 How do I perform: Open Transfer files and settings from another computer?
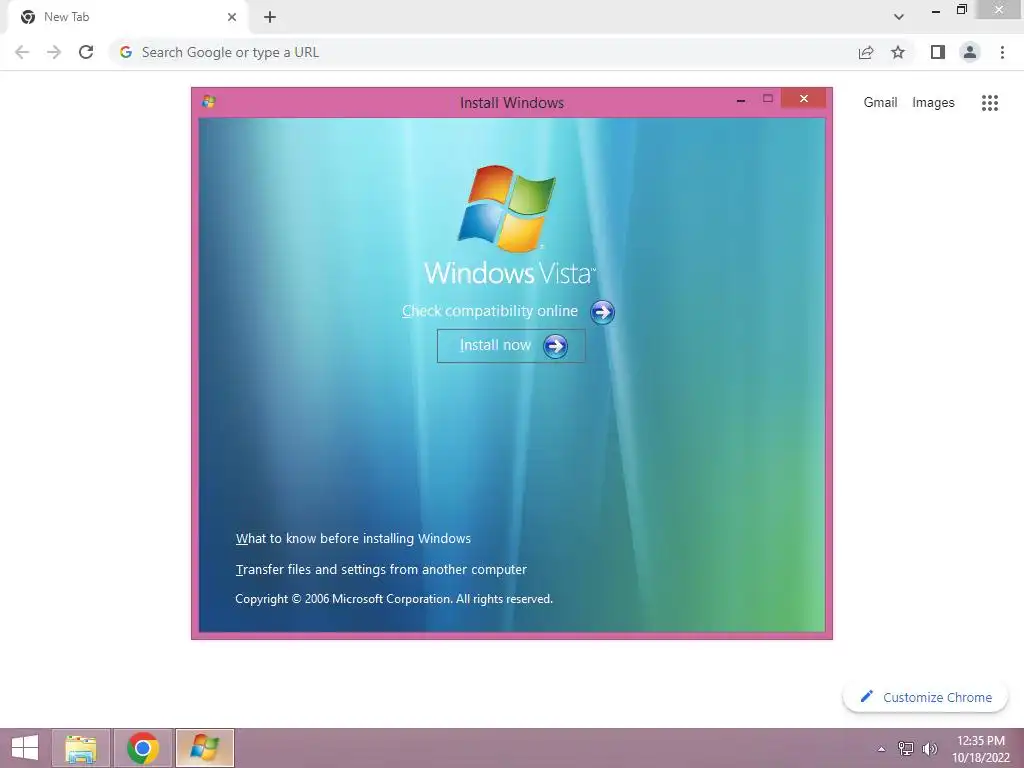point(381,569)
